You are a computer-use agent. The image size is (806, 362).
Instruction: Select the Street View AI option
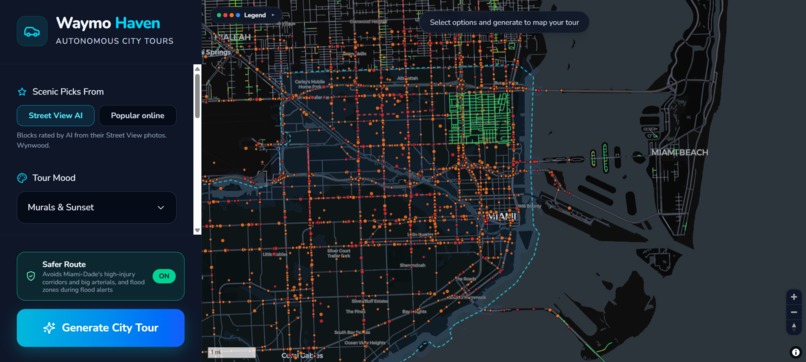click(56, 116)
